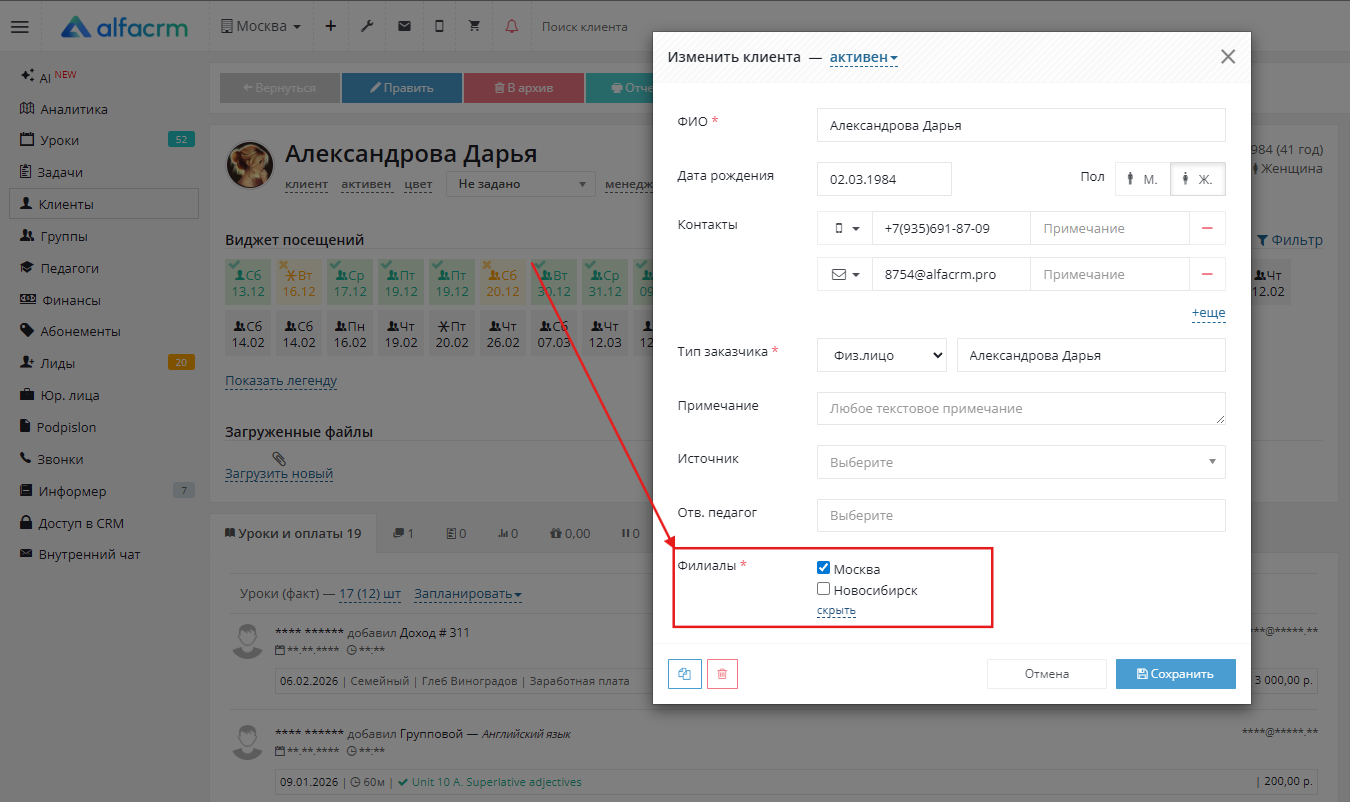Open the hamburger sidebar menu

(x=20, y=27)
